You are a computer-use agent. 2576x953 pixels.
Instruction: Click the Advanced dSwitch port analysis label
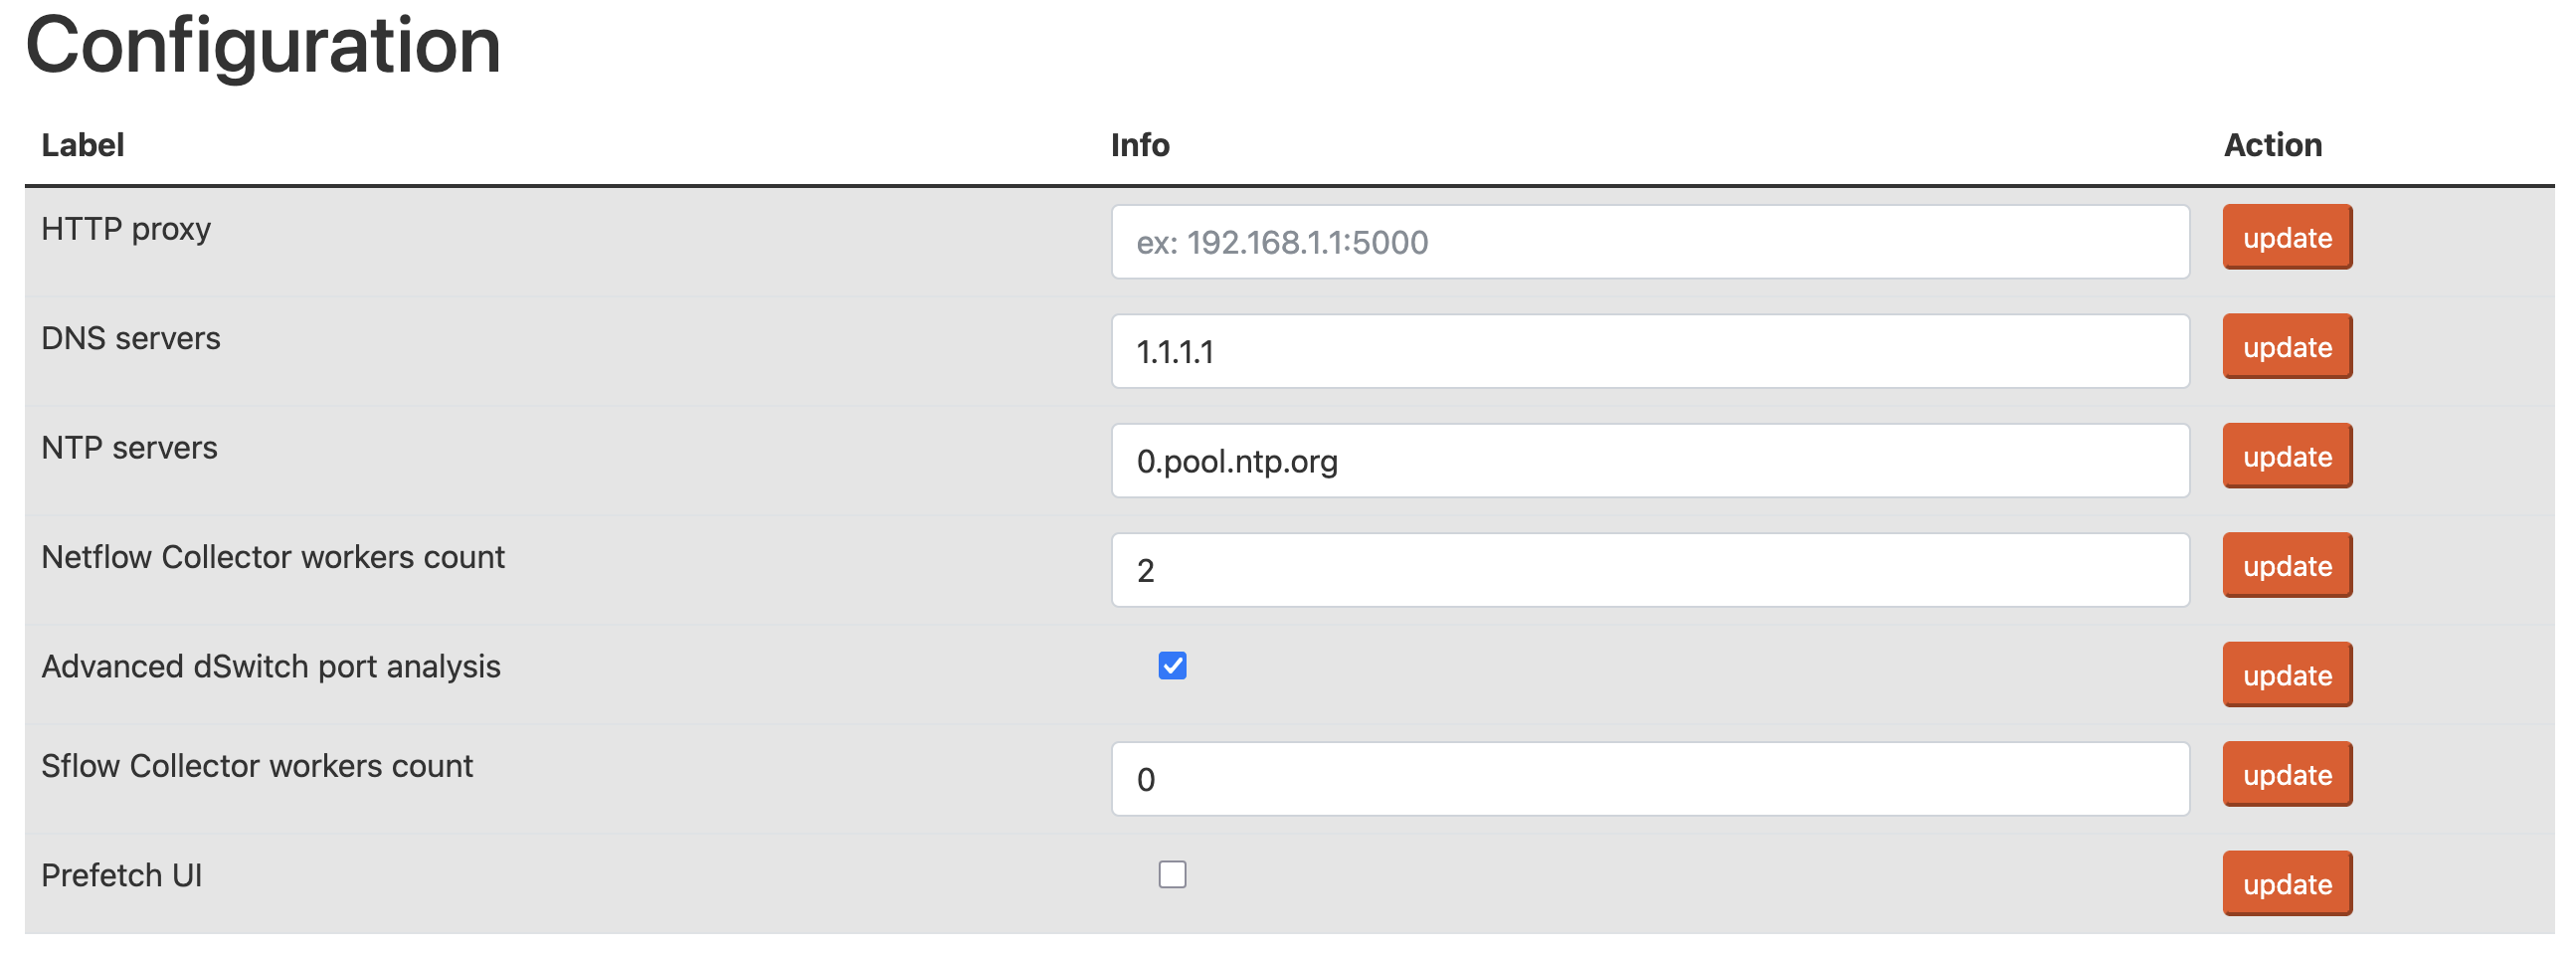(x=271, y=667)
